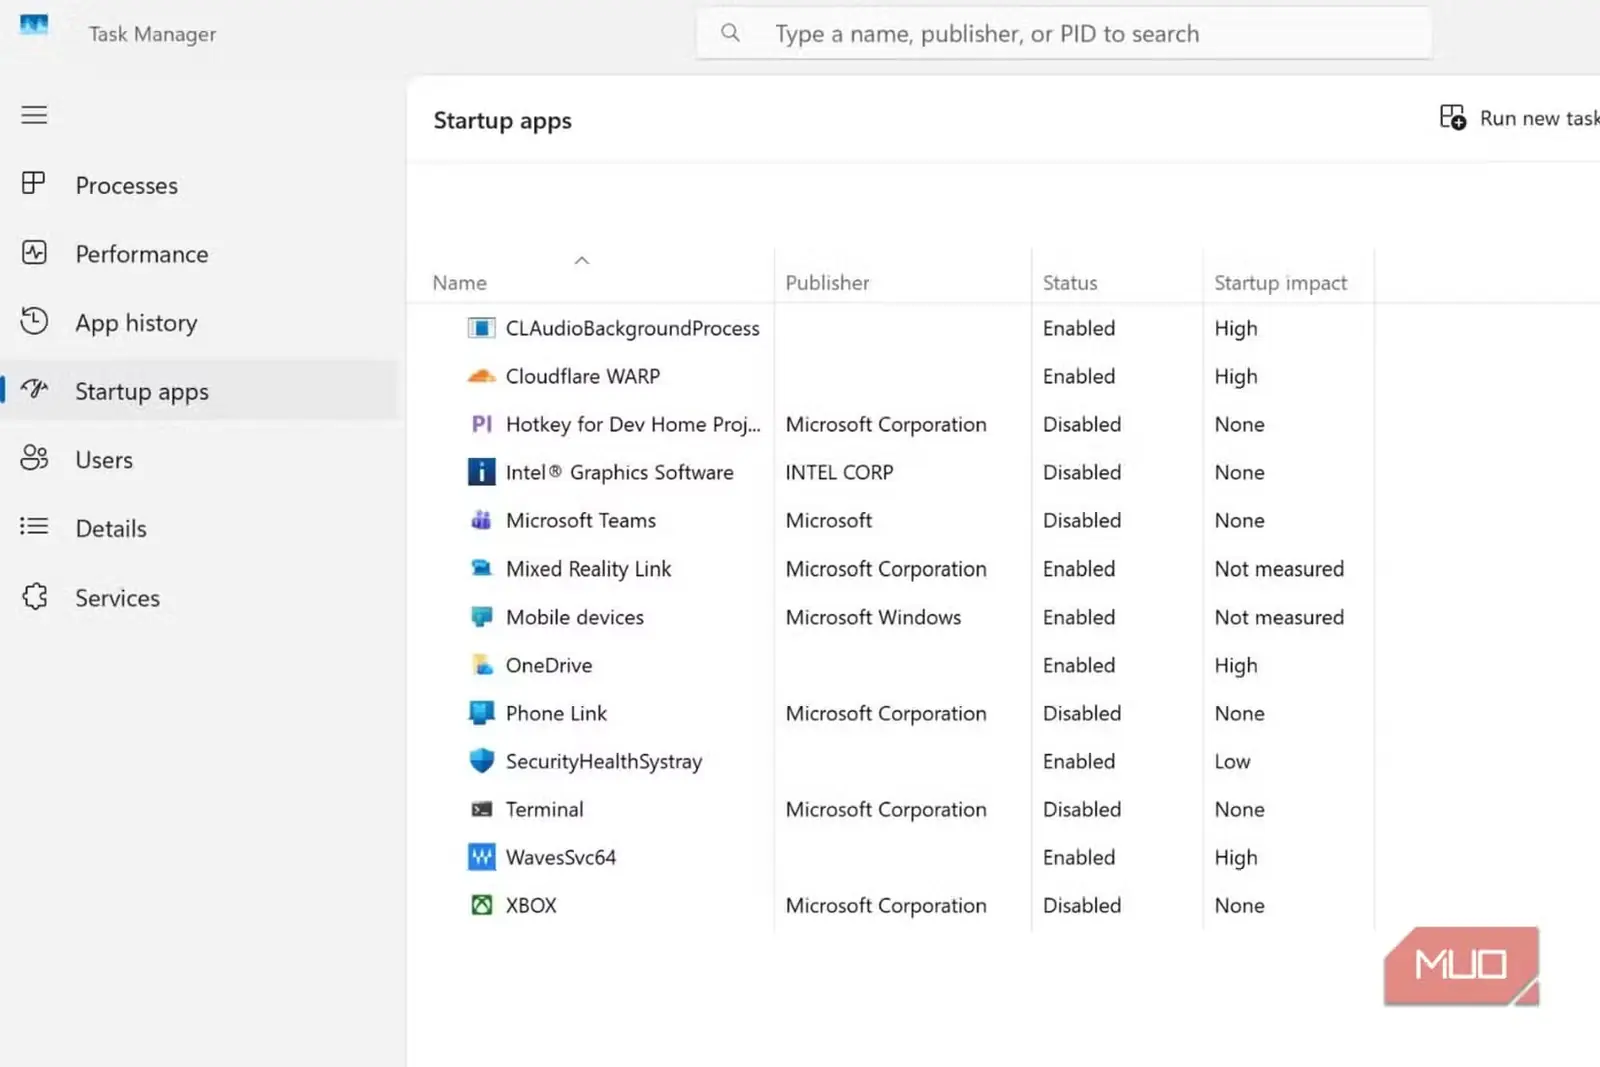
Task: Click the App history clock icon
Action: click(x=34, y=321)
